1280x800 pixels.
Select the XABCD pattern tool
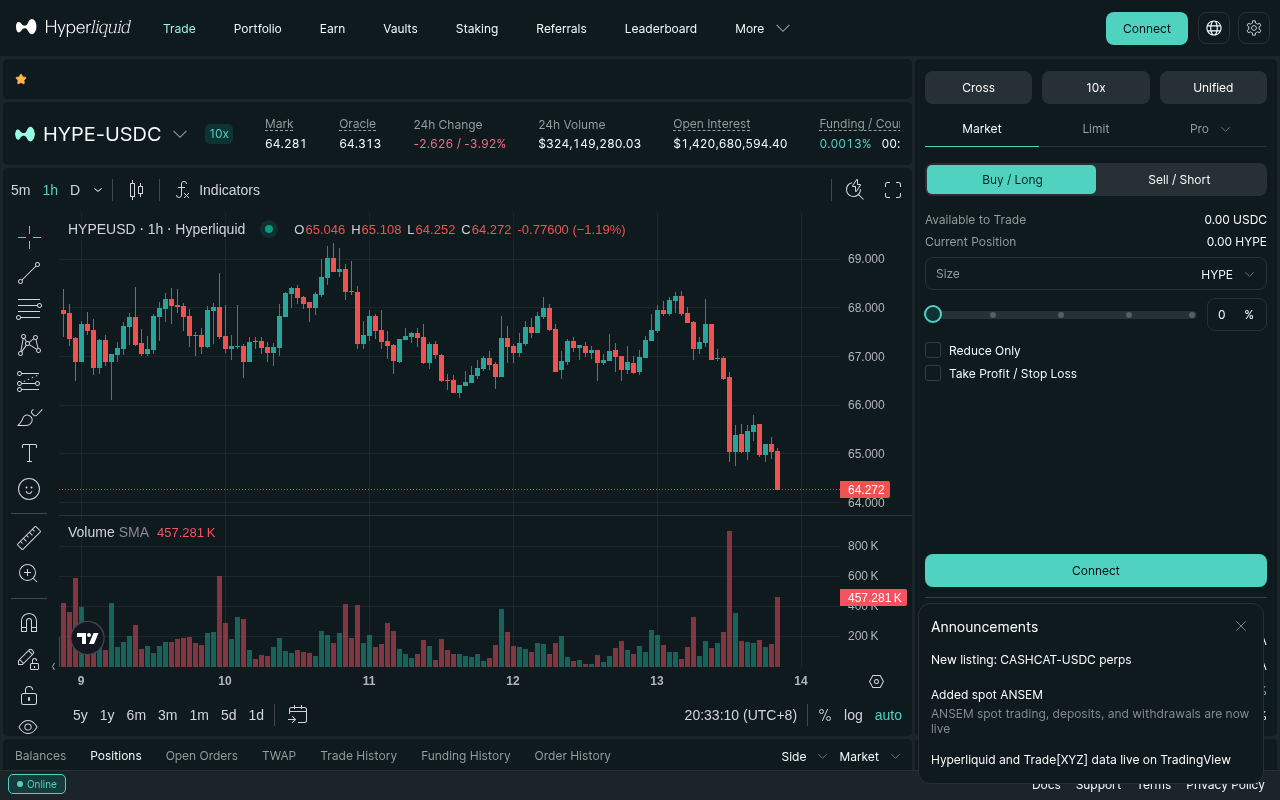(x=29, y=345)
